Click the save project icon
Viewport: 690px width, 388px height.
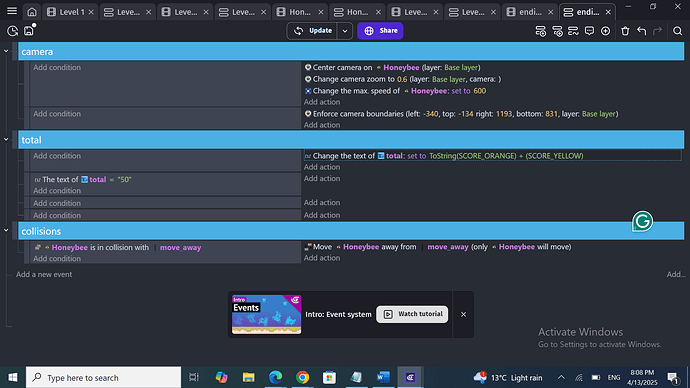click(x=29, y=31)
